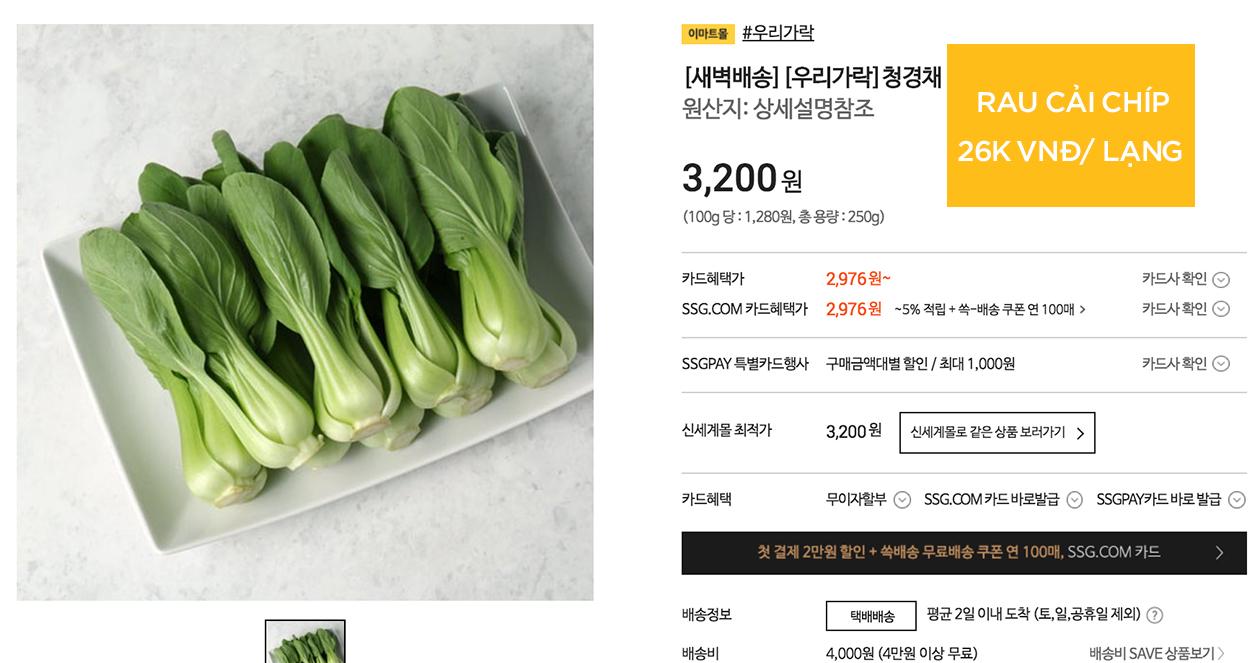Click the [새벽배송] [우리가락] 청경채 product title

click(813, 77)
